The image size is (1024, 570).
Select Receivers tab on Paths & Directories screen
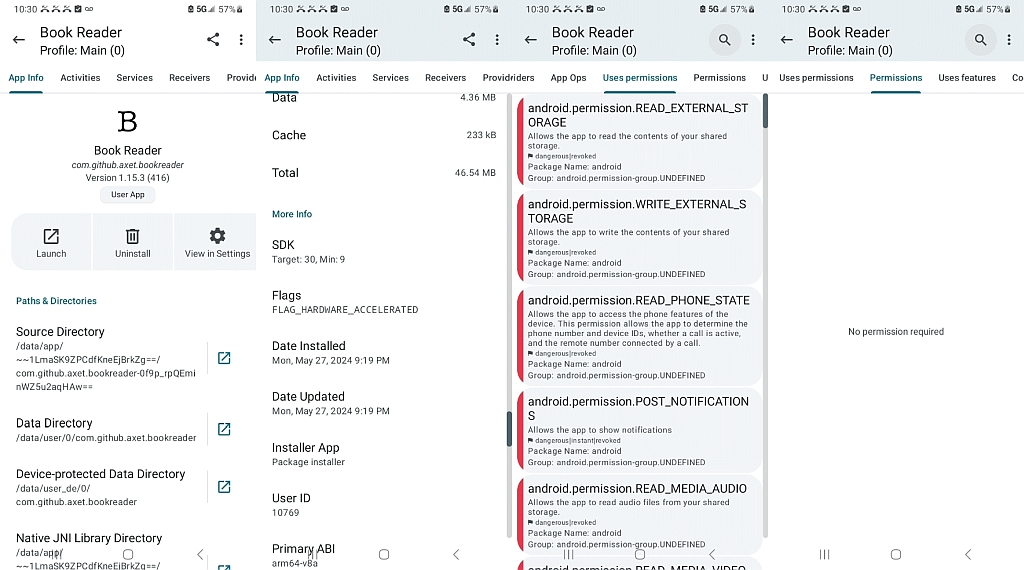pyautogui.click(x=189, y=78)
